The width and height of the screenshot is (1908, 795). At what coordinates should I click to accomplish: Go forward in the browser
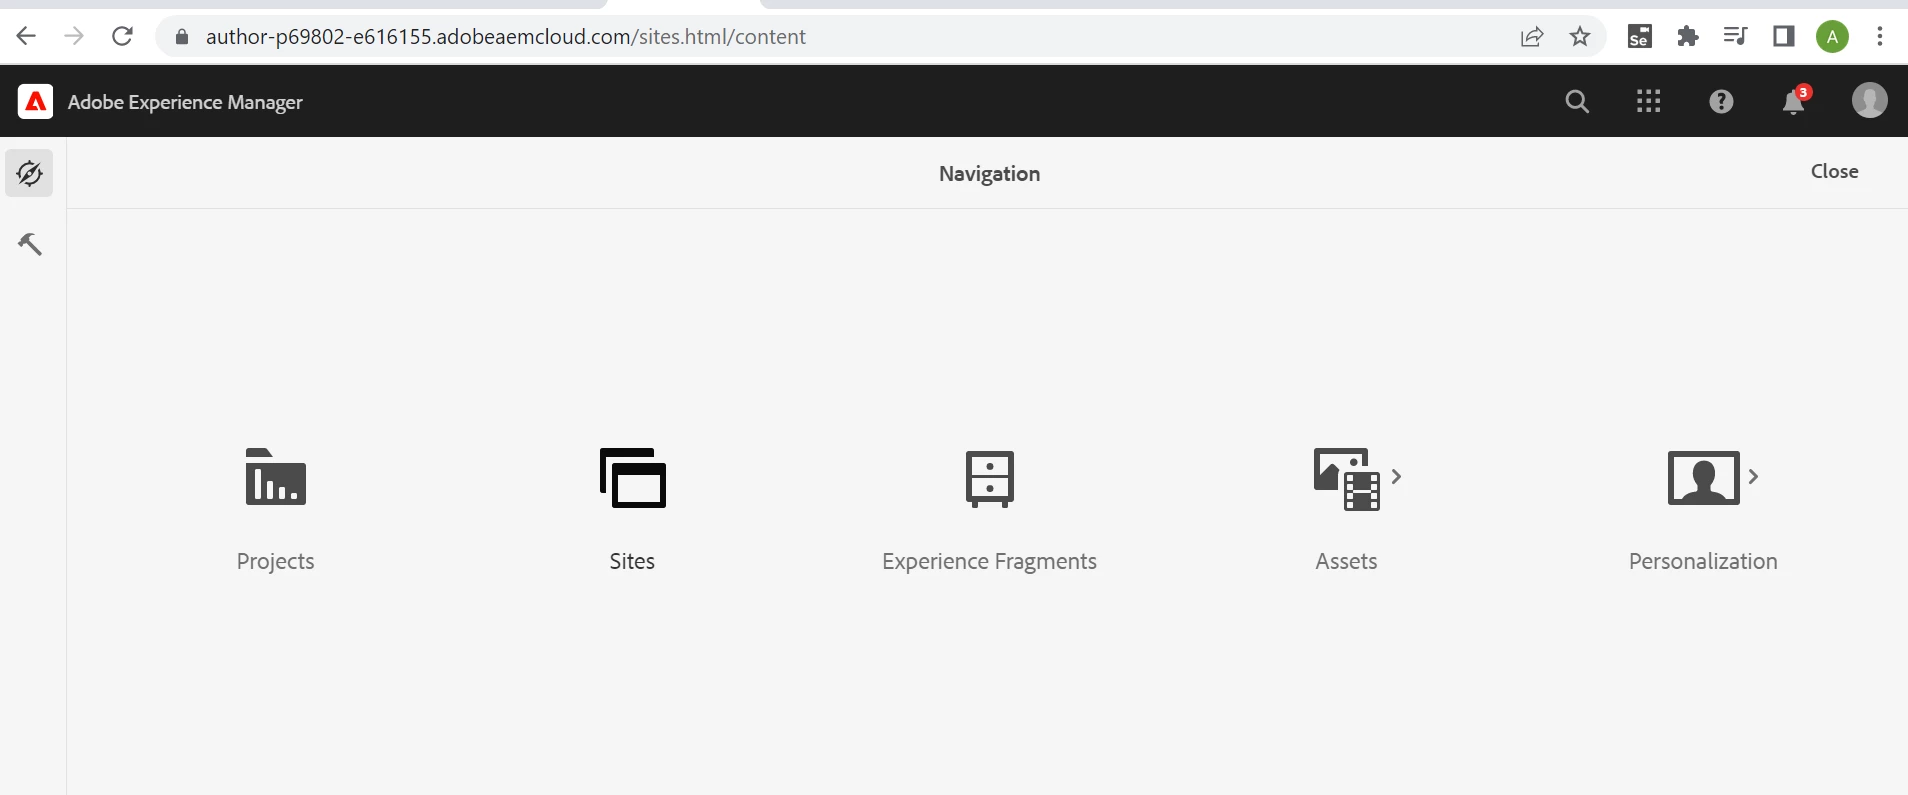(x=74, y=37)
